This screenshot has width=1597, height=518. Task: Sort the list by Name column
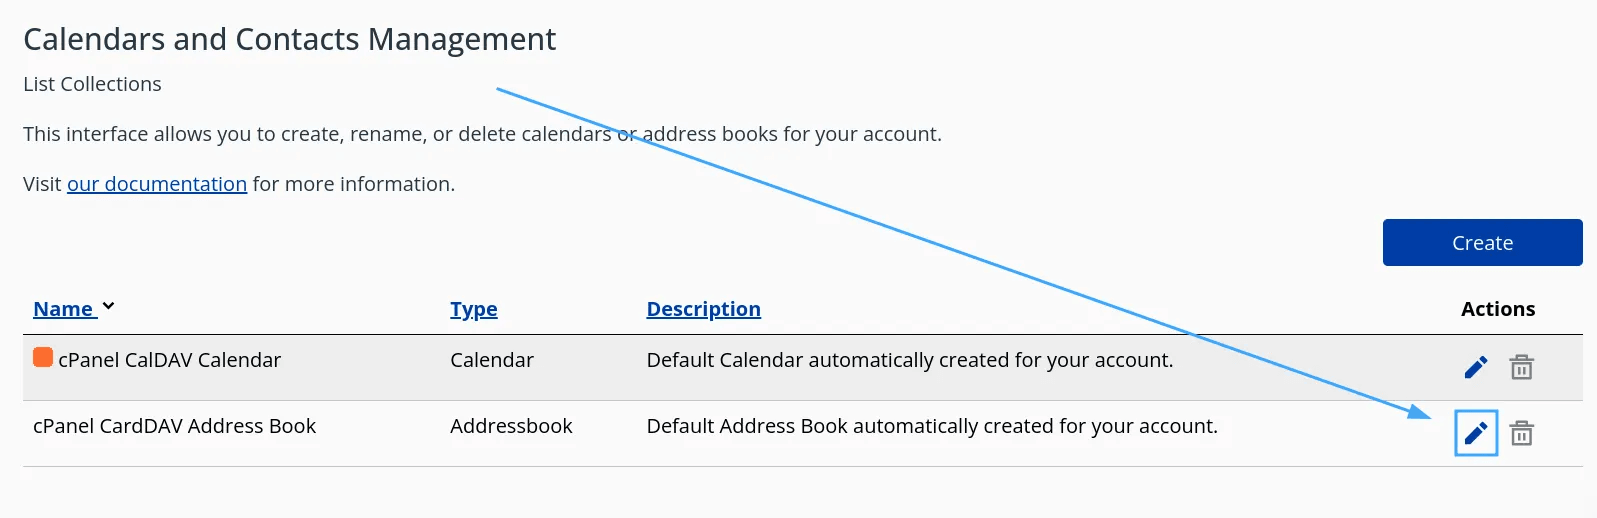tap(63, 309)
